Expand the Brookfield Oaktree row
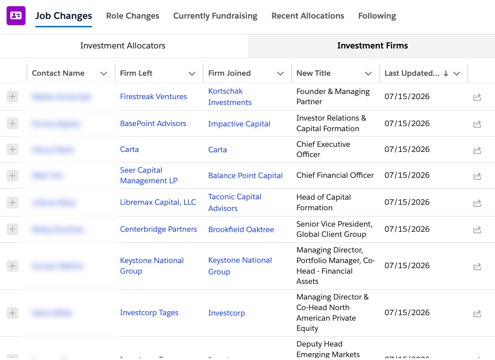The image size is (495, 360). coord(12,229)
